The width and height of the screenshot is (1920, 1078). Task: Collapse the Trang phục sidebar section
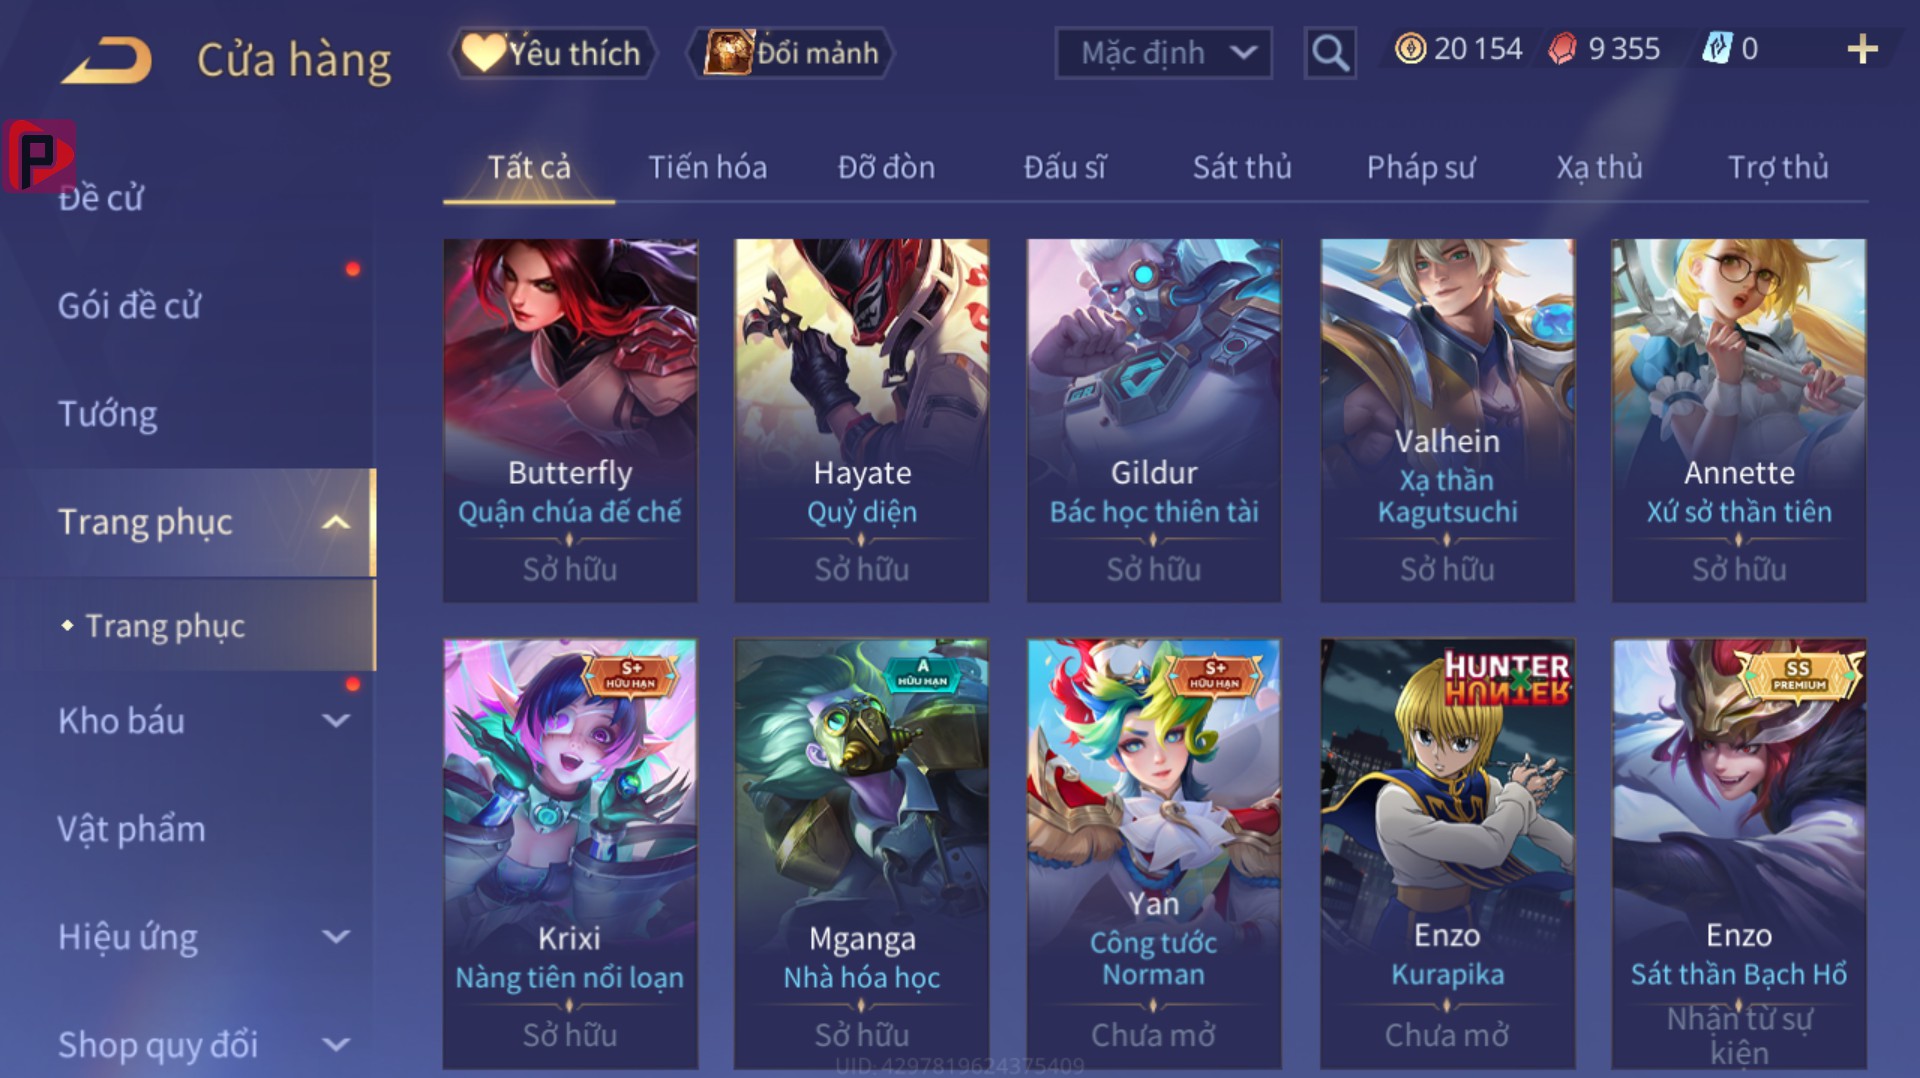point(336,522)
